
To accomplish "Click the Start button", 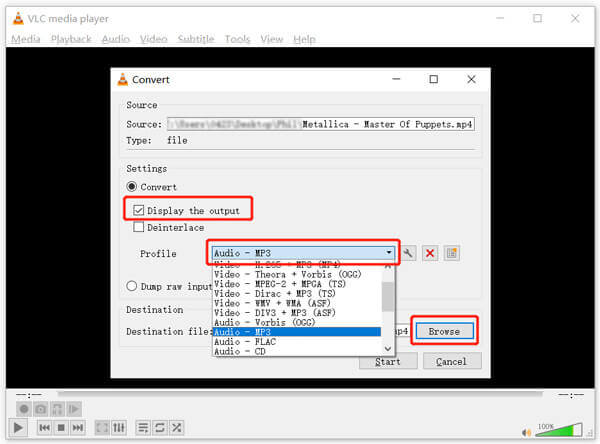I will pyautogui.click(x=388, y=361).
